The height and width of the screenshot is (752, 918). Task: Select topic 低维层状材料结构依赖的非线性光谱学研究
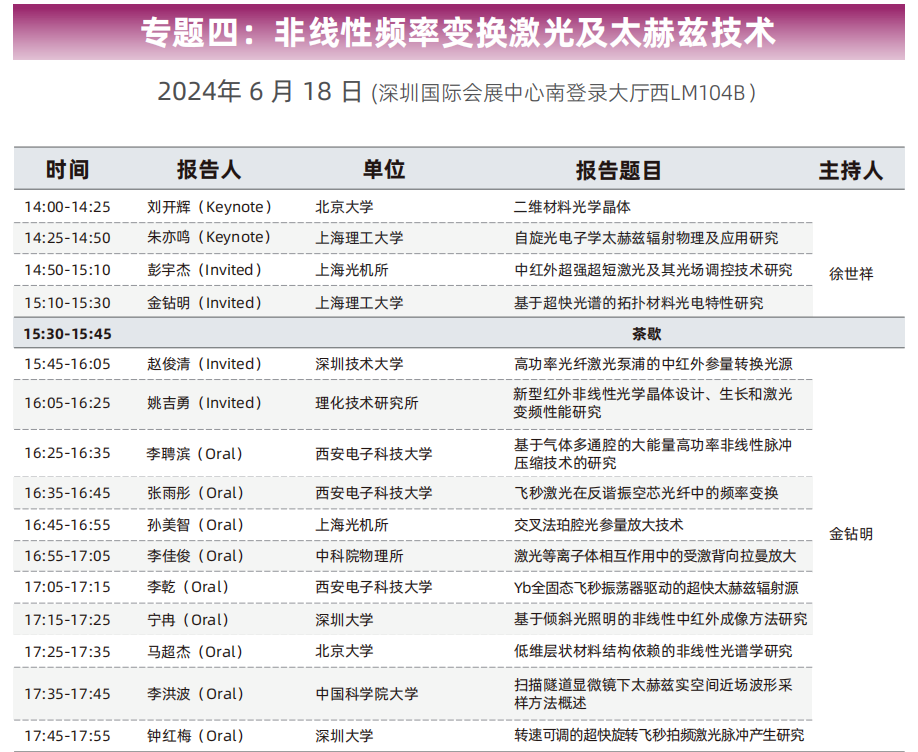(653, 651)
